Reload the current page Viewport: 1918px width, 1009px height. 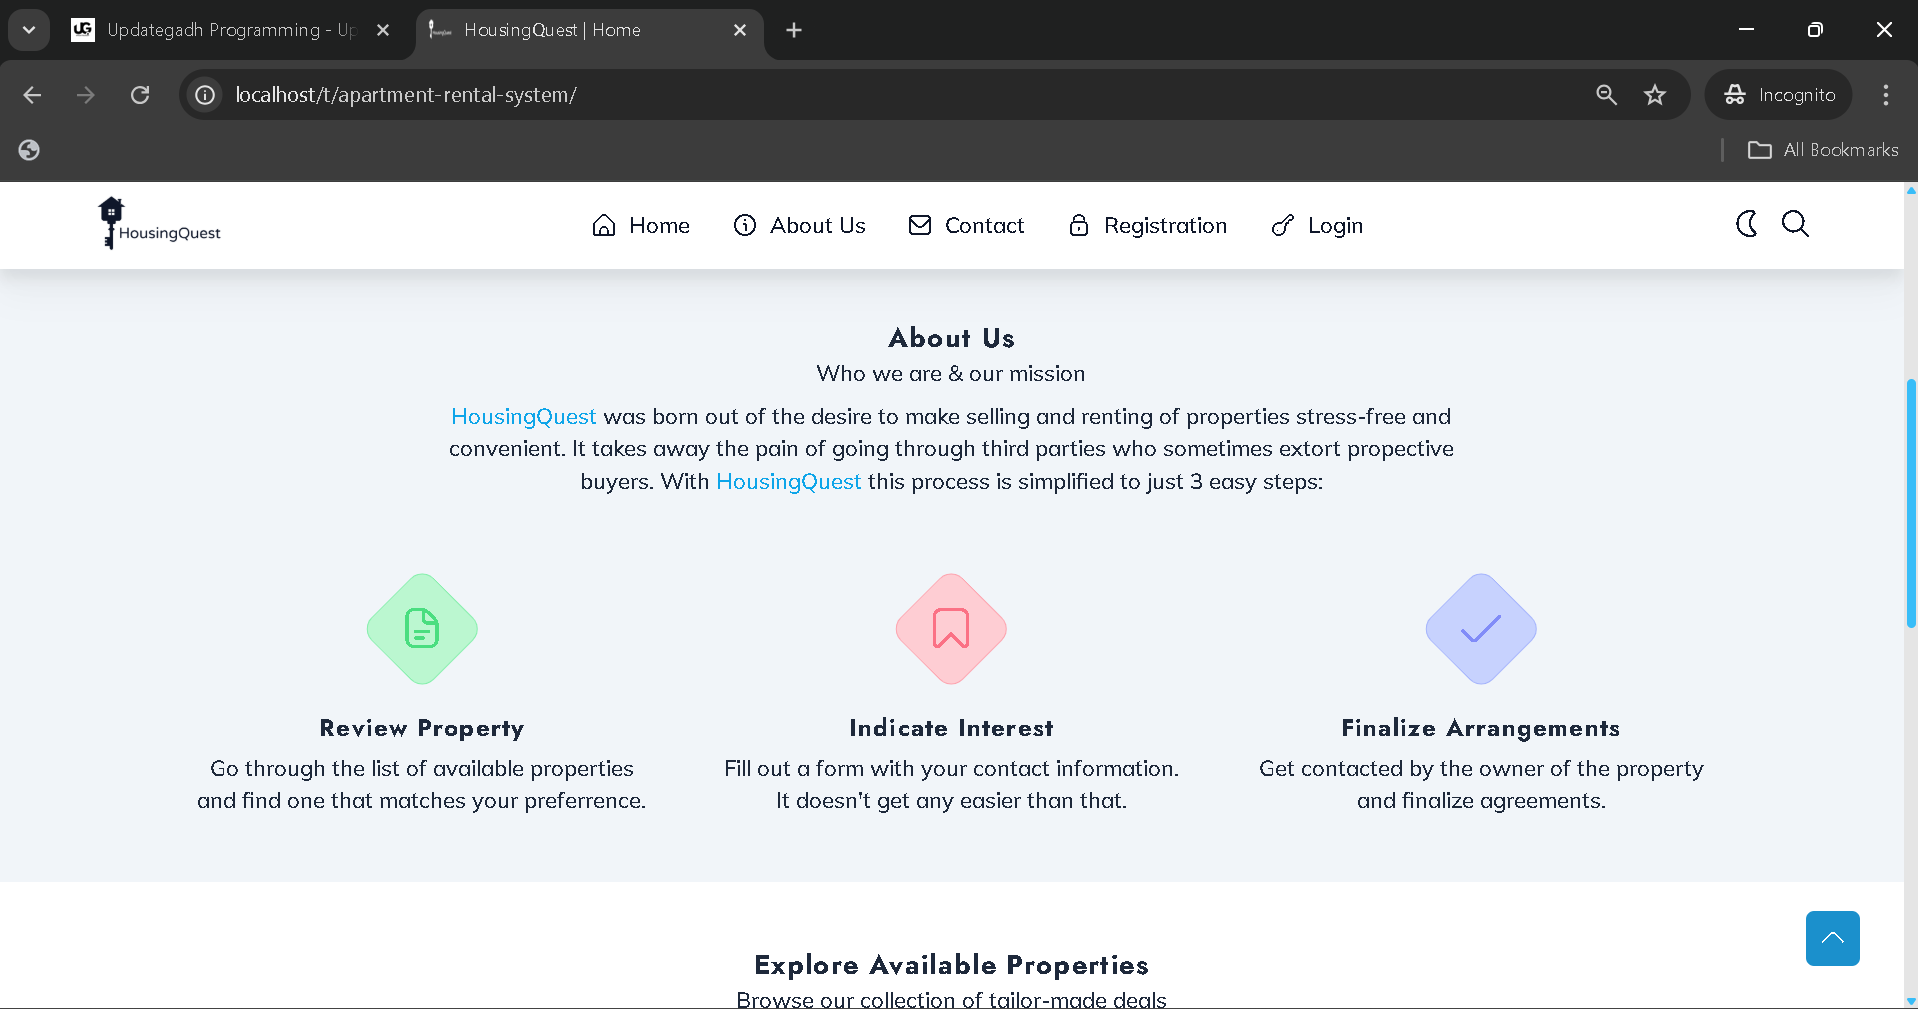[x=140, y=94]
